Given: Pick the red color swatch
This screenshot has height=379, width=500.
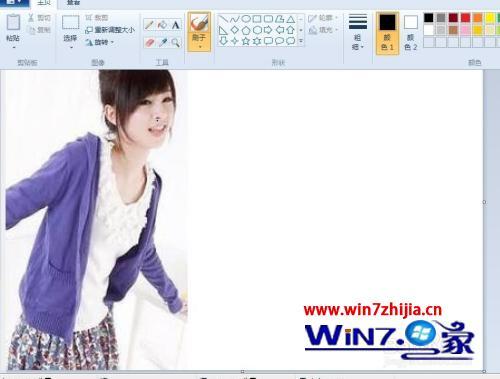Looking at the screenshot, I should 465,18.
